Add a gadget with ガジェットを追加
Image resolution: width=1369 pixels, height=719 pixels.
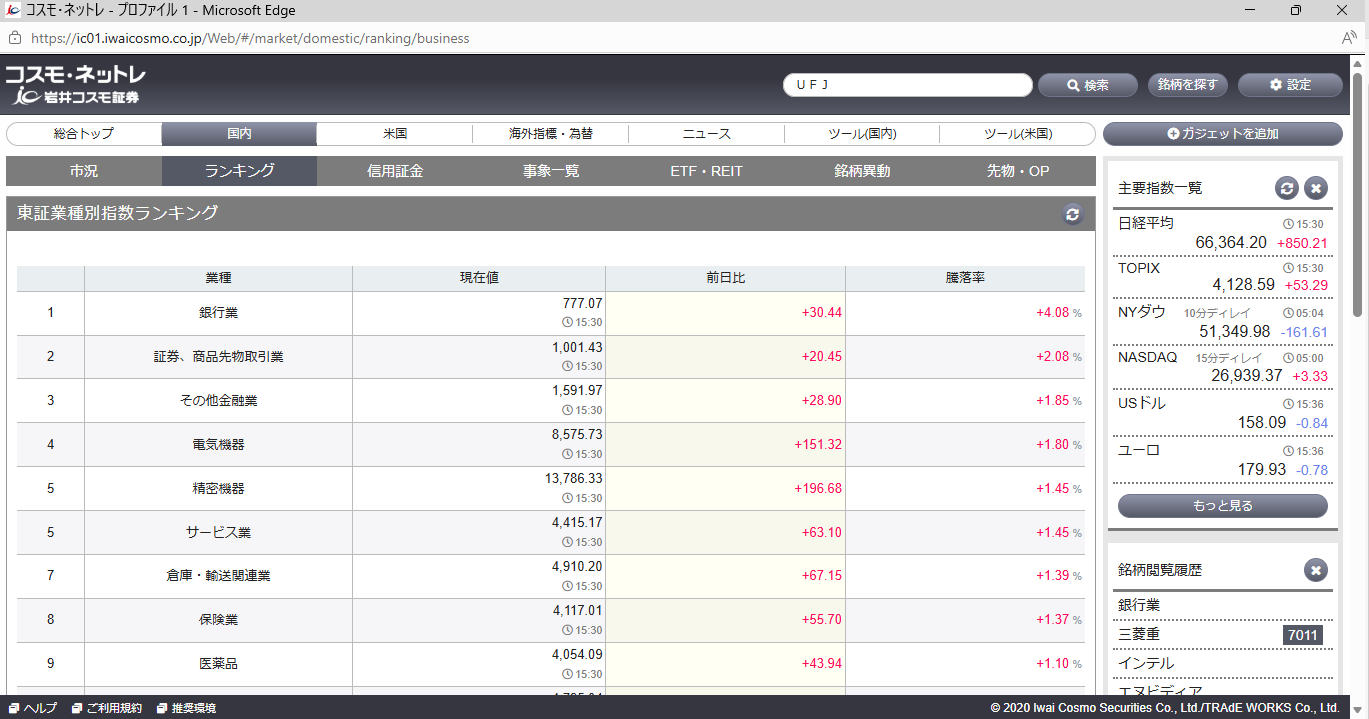pos(1223,134)
